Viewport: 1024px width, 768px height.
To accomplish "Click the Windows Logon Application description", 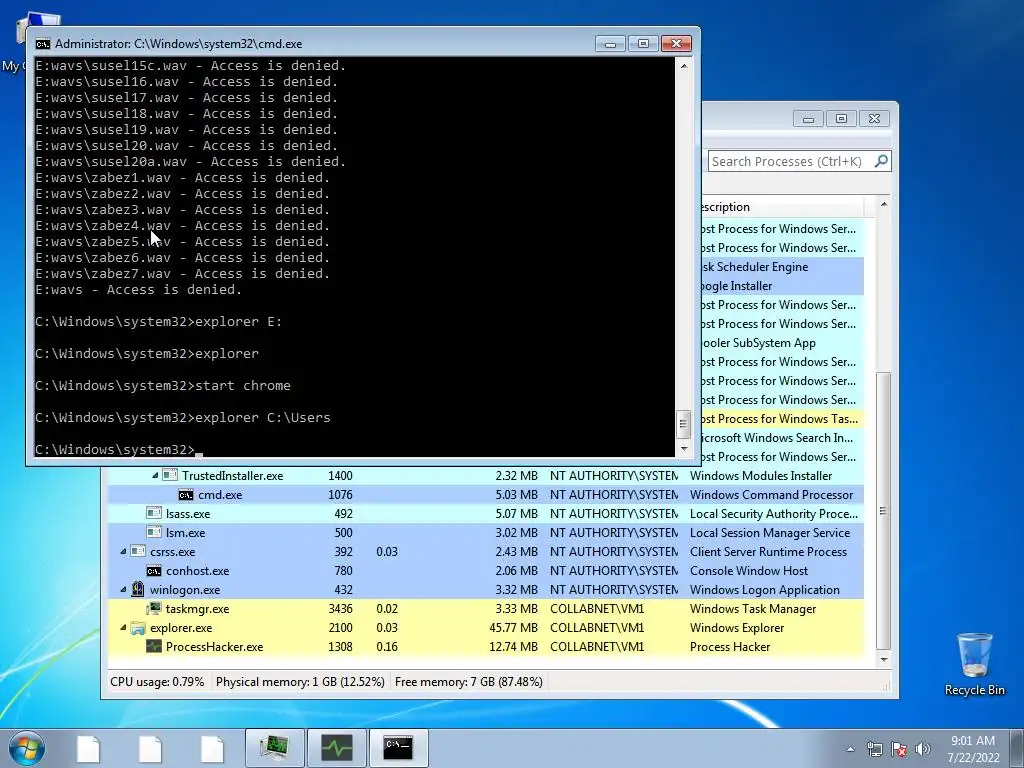I will (x=765, y=590).
